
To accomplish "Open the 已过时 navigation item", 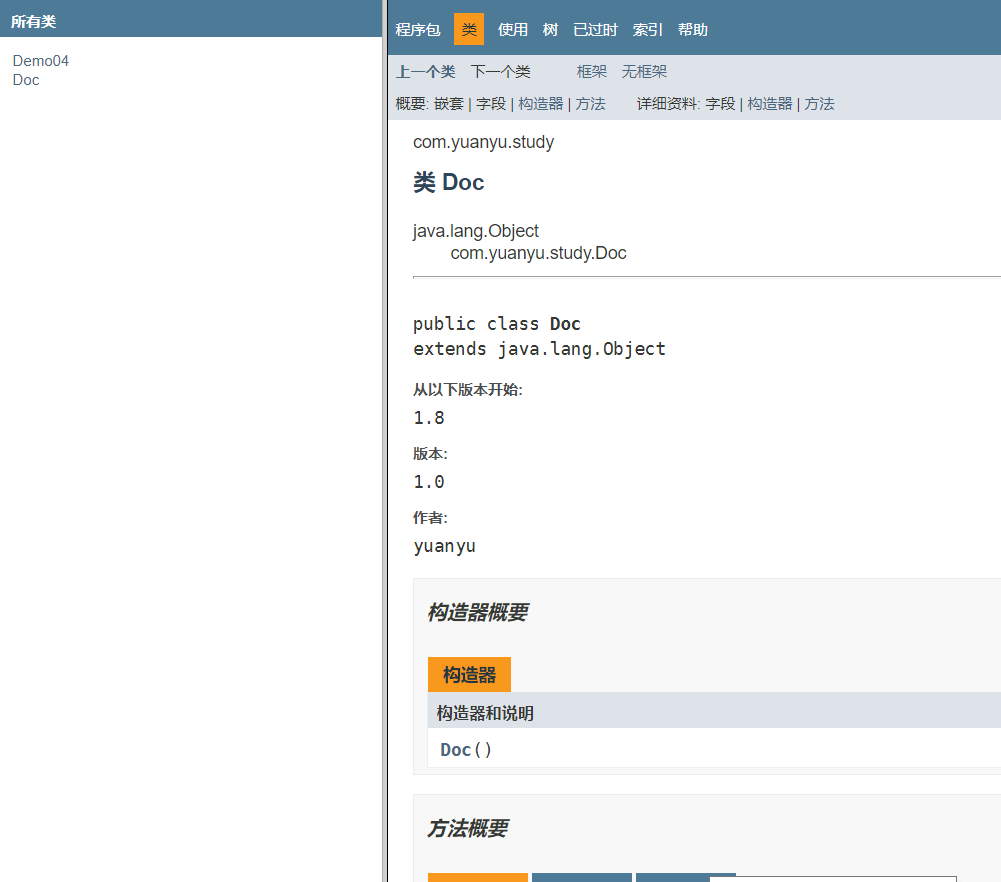I will click(x=595, y=29).
